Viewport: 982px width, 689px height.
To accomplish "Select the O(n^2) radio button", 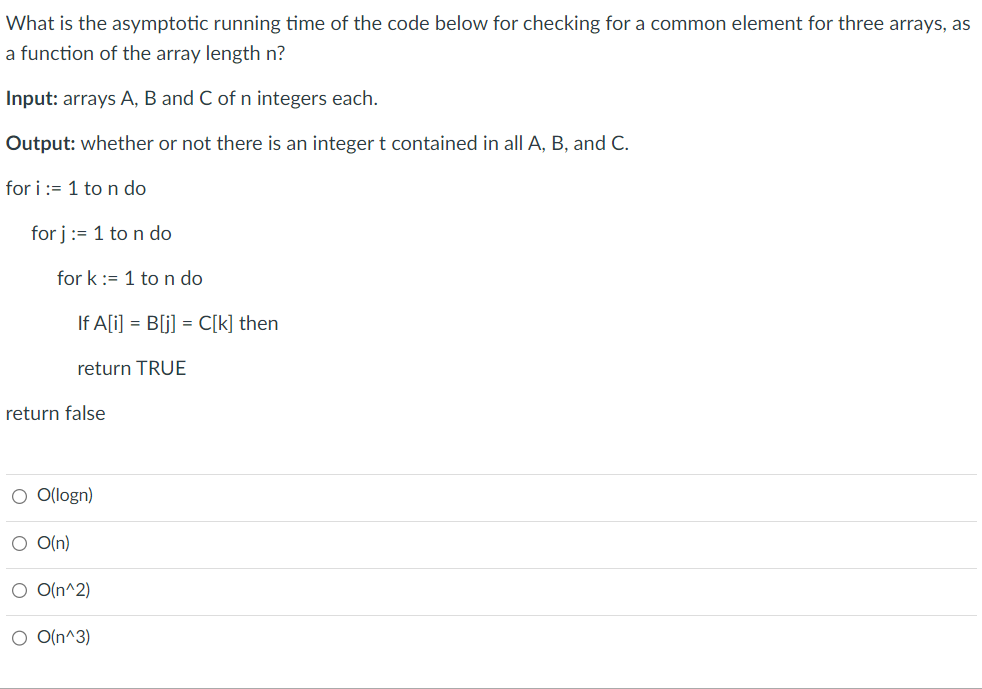I will (x=19, y=590).
